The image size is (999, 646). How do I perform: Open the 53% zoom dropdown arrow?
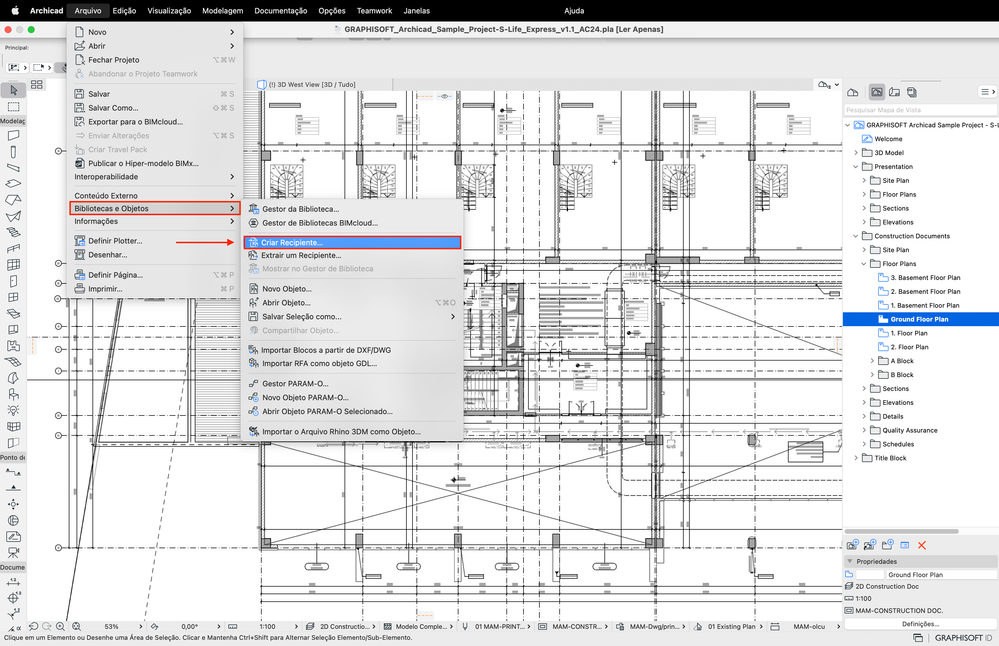pyautogui.click(x=141, y=627)
